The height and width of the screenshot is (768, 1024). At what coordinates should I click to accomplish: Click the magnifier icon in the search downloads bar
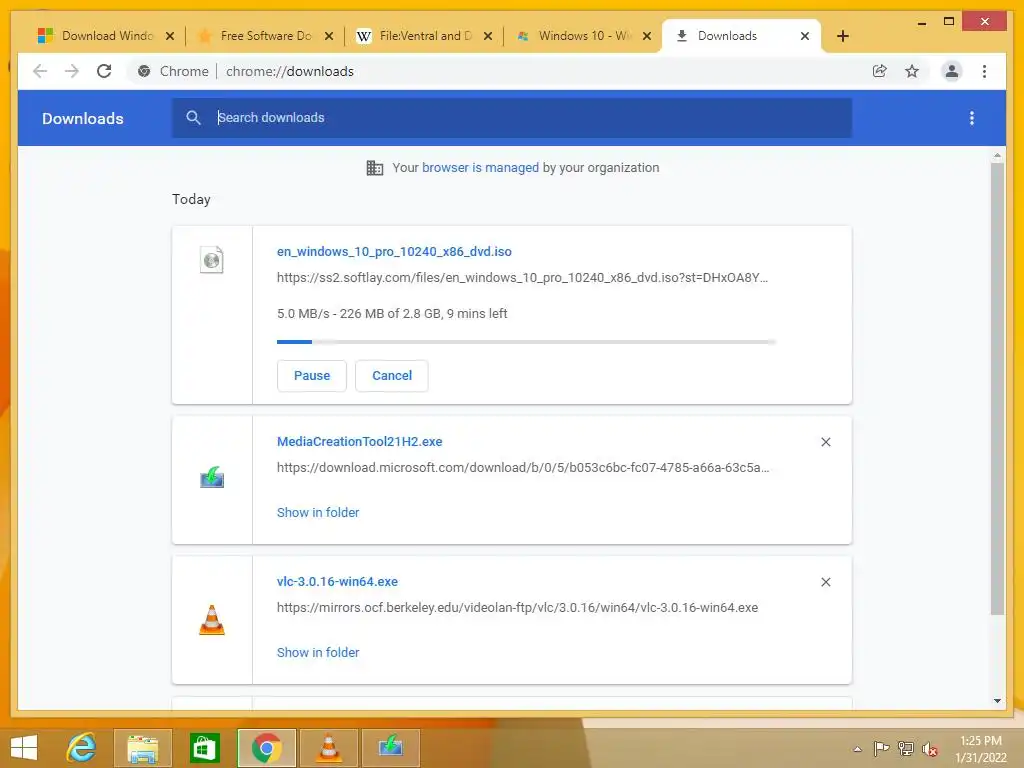193,118
